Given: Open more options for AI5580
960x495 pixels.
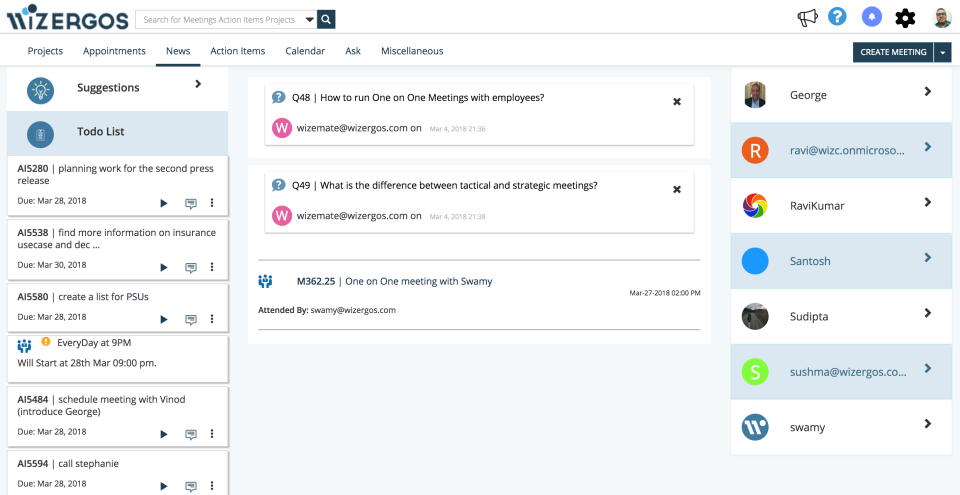Looking at the screenshot, I should coord(212,319).
